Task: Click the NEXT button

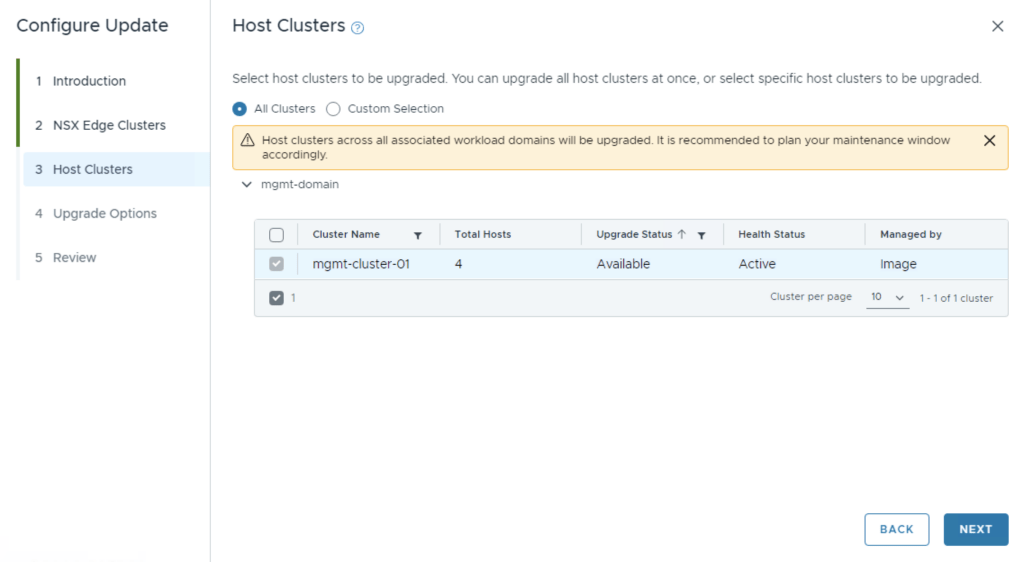Action: pos(975,529)
